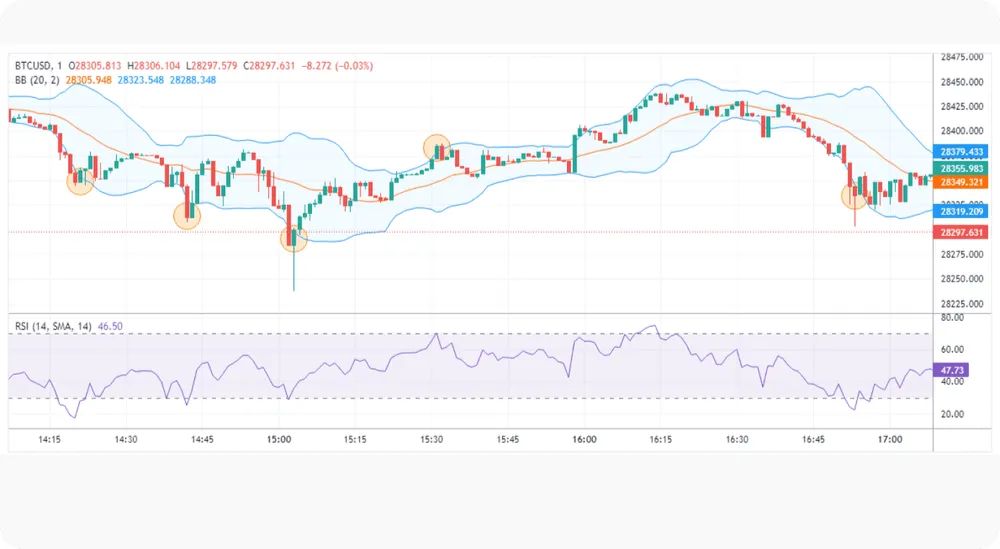Image resolution: width=1000 pixels, height=549 pixels.
Task: Select the circle marker before 17:00
Action: tap(855, 196)
